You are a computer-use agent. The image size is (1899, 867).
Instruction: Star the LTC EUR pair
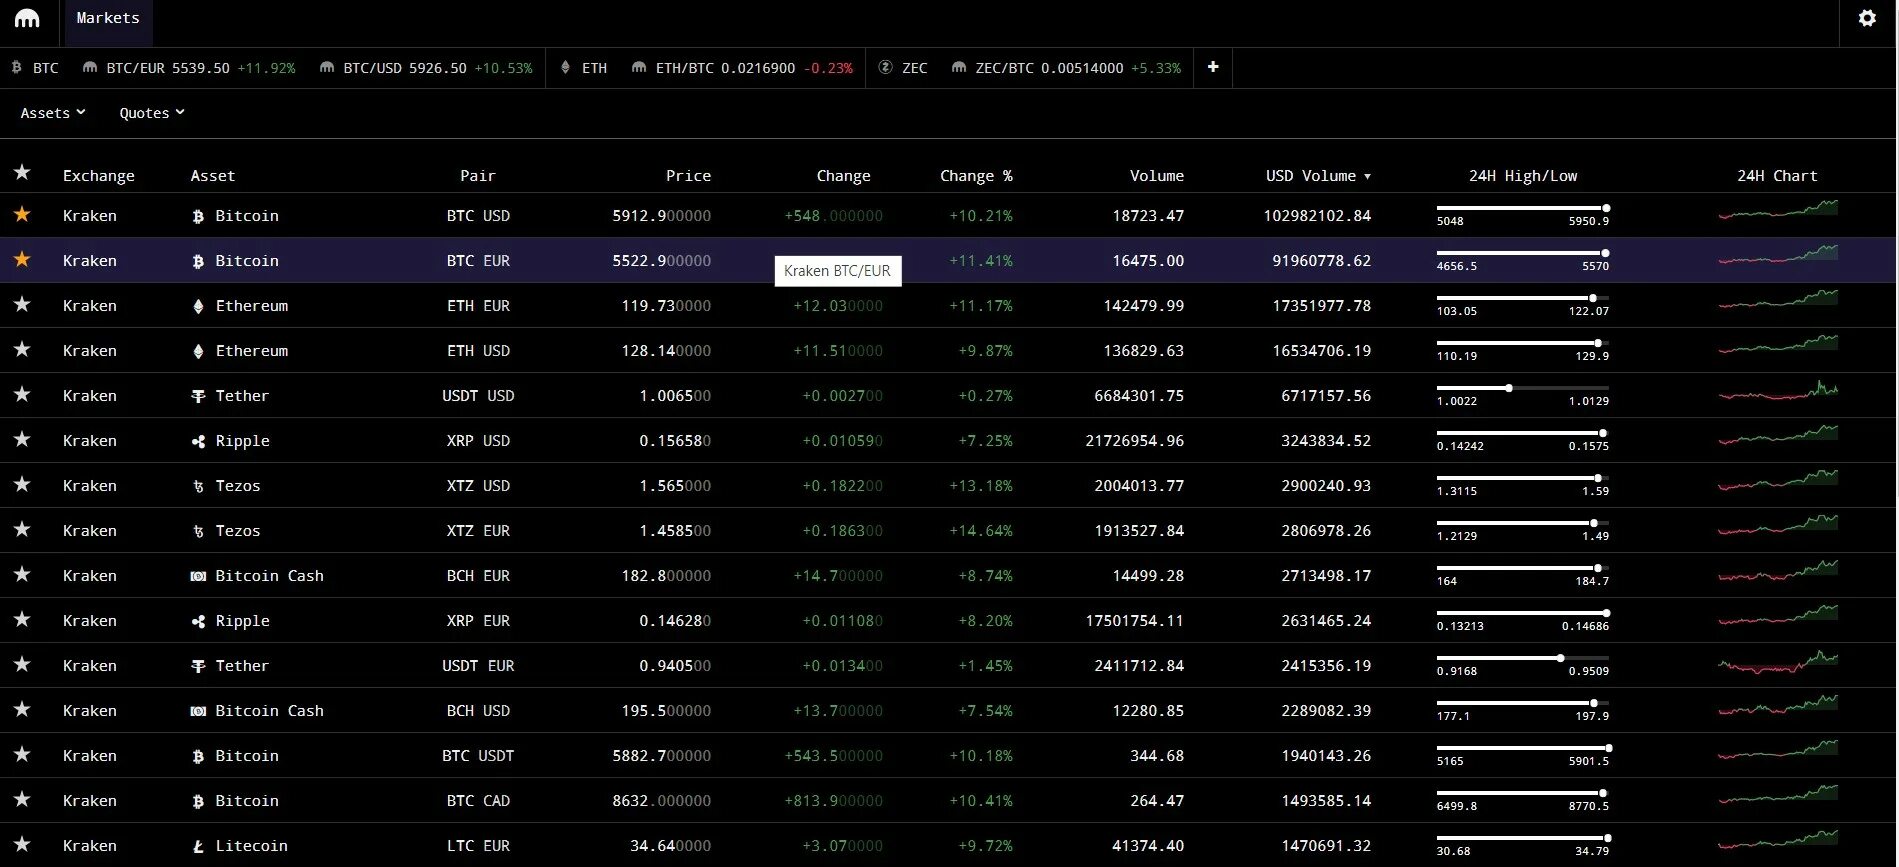pyautogui.click(x=22, y=844)
